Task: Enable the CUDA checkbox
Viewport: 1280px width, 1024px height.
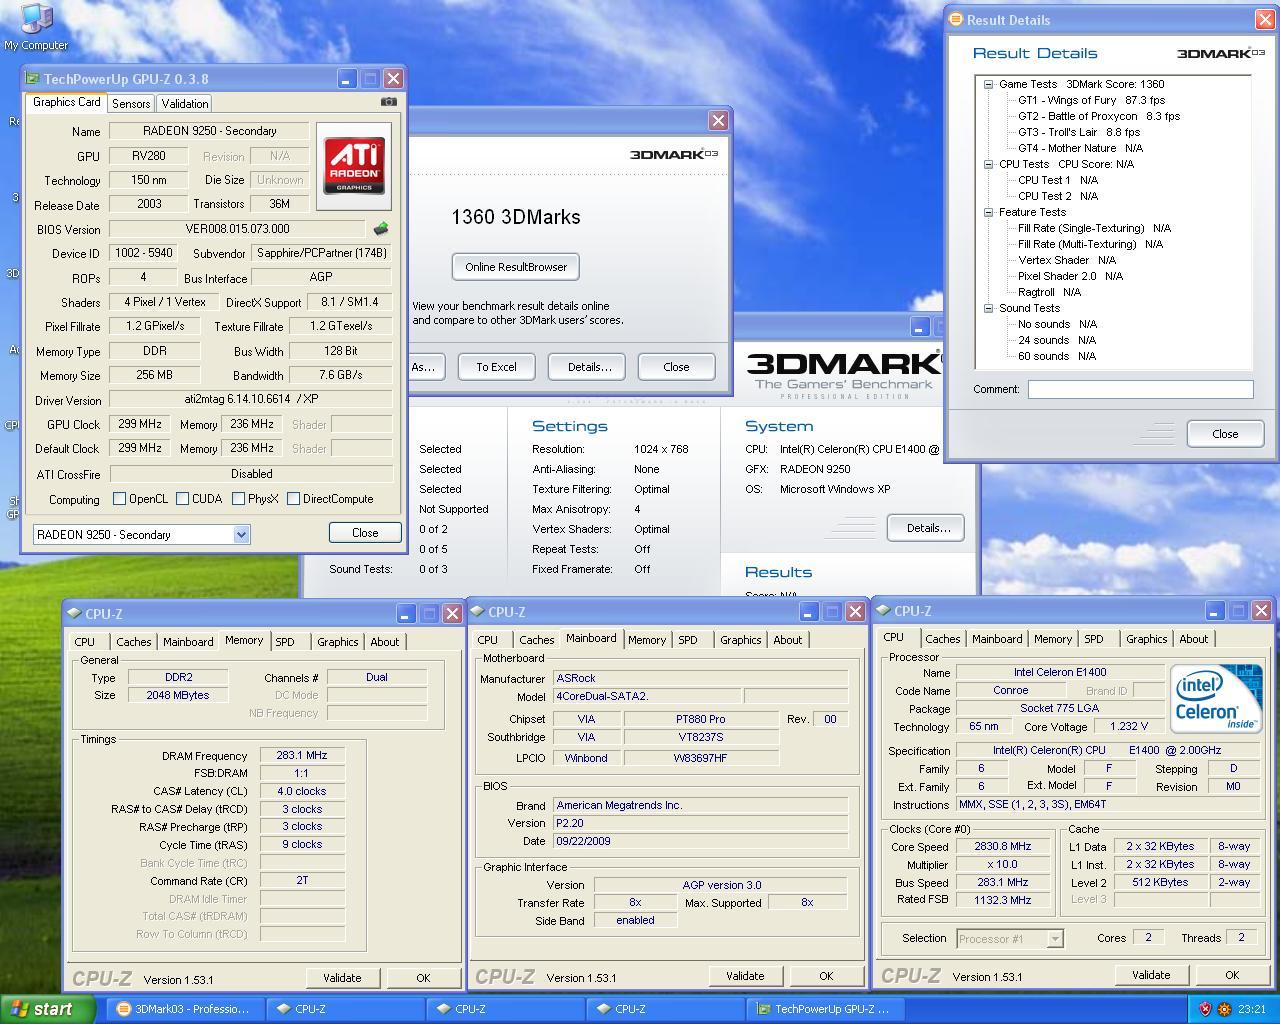Action: coord(183,499)
